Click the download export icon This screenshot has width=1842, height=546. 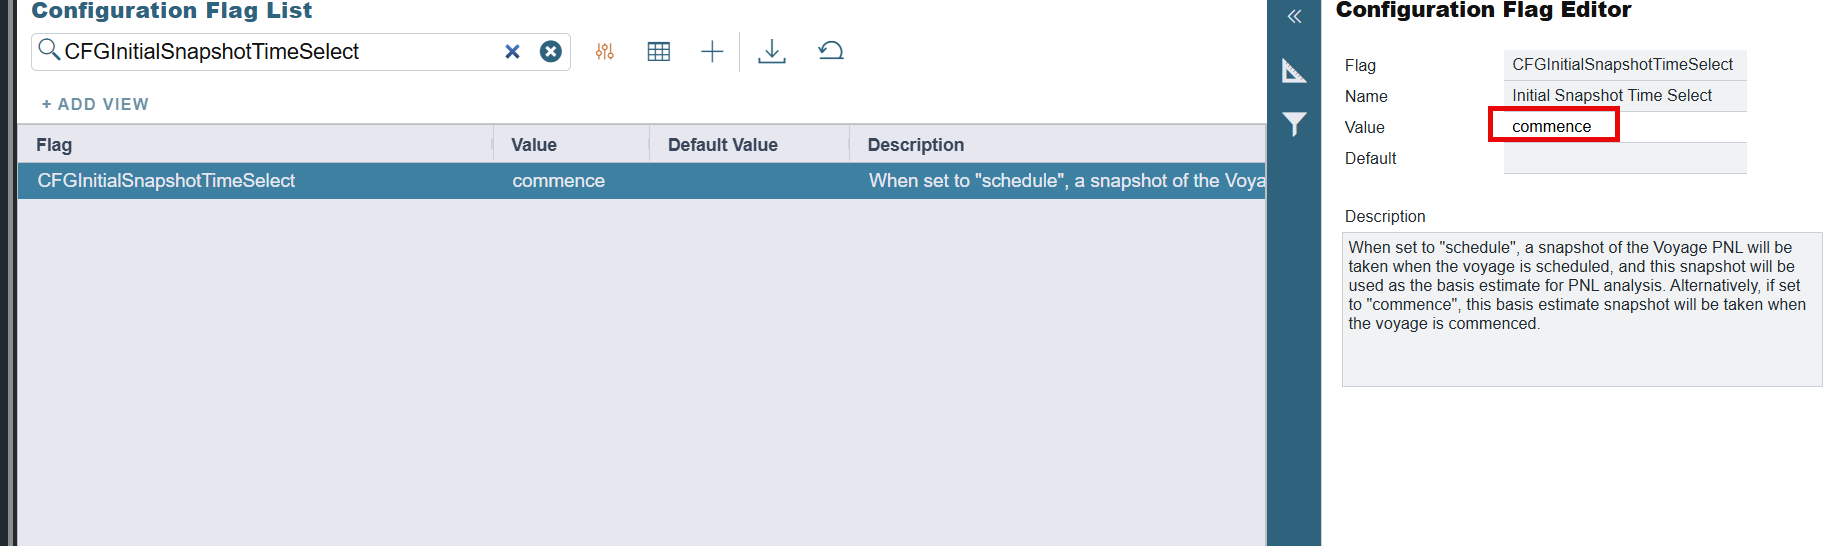(771, 51)
